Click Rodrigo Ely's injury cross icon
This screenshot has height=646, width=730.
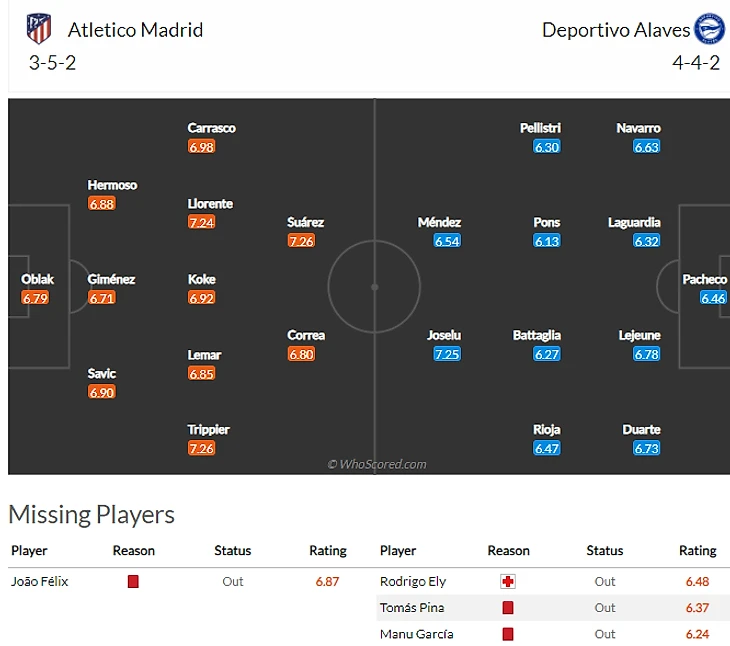(x=507, y=581)
